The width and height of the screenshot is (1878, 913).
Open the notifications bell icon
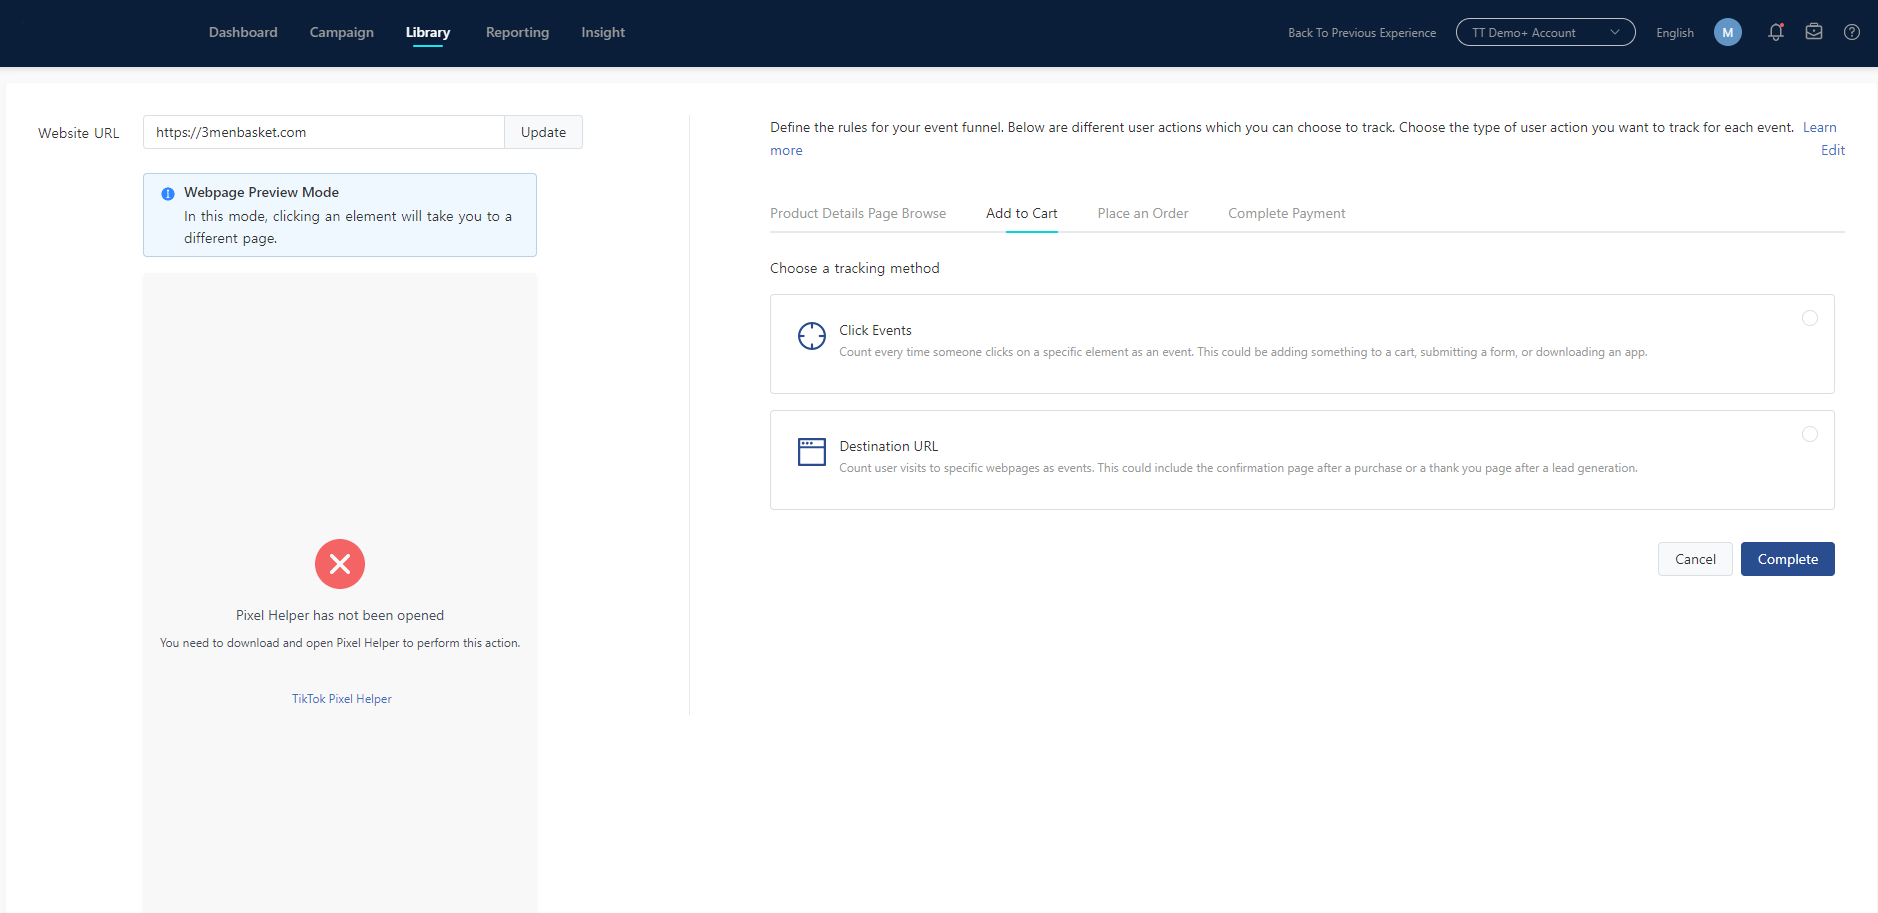[1776, 32]
